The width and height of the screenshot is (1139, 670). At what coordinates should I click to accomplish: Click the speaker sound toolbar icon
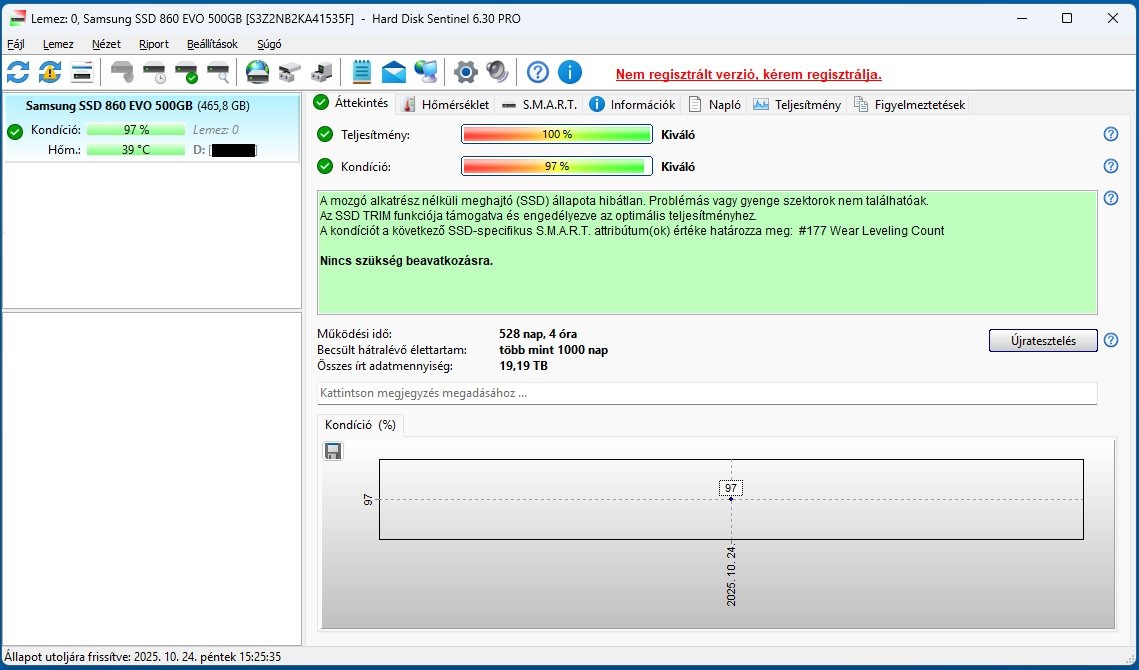tap(498, 72)
